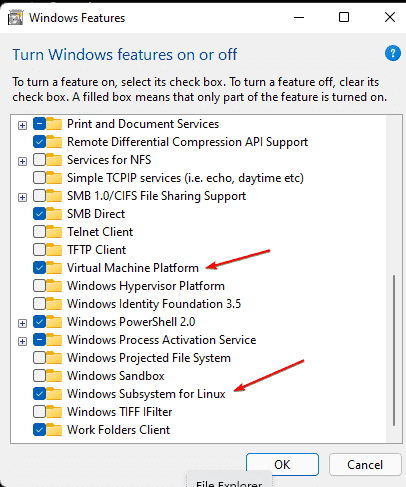Expand SMB 1.0/CIFS File Sharing Support
This screenshot has height=487, width=406.
22,197
